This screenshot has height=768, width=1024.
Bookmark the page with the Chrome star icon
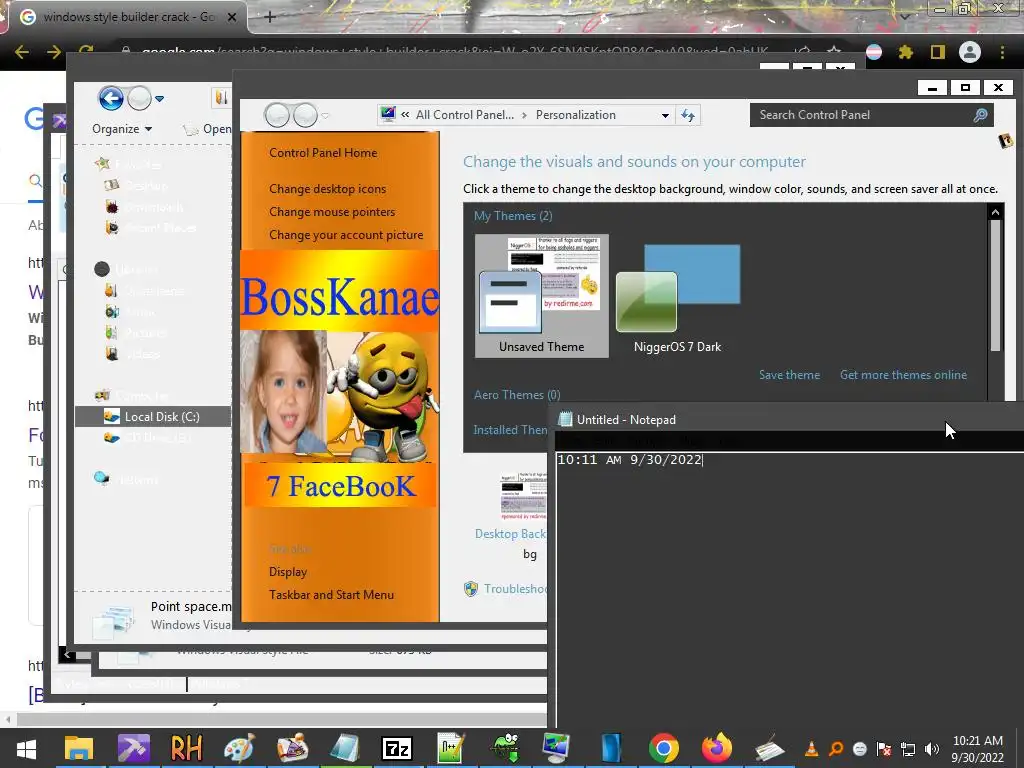tap(834, 51)
